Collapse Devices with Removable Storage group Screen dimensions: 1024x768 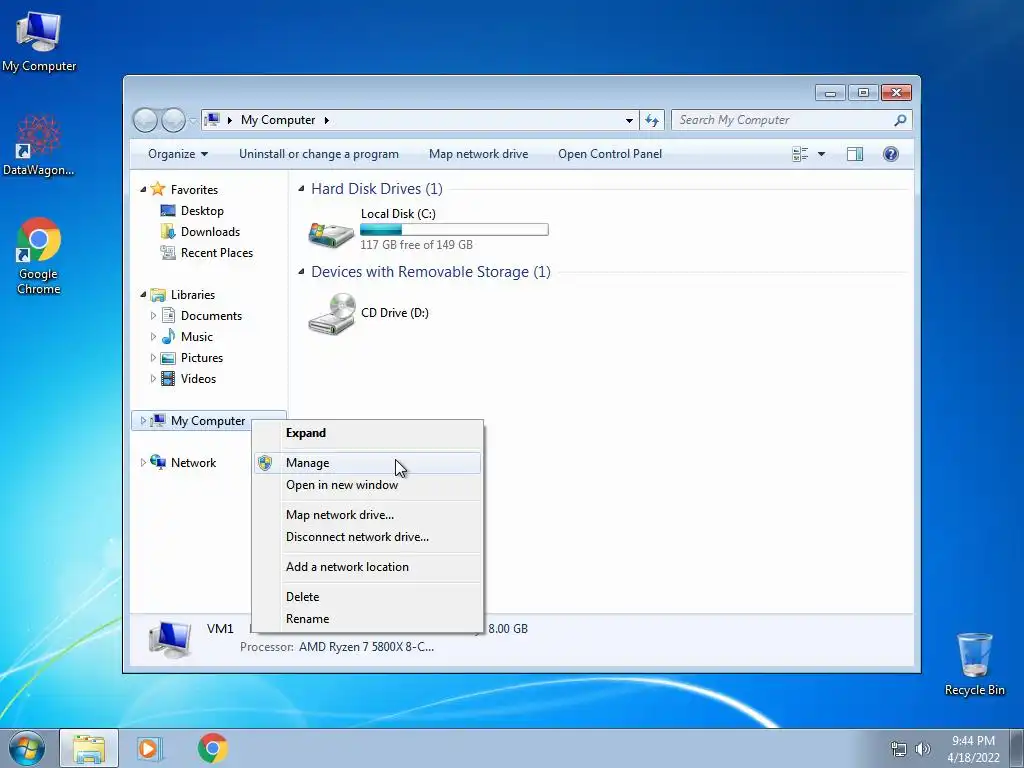pos(301,272)
